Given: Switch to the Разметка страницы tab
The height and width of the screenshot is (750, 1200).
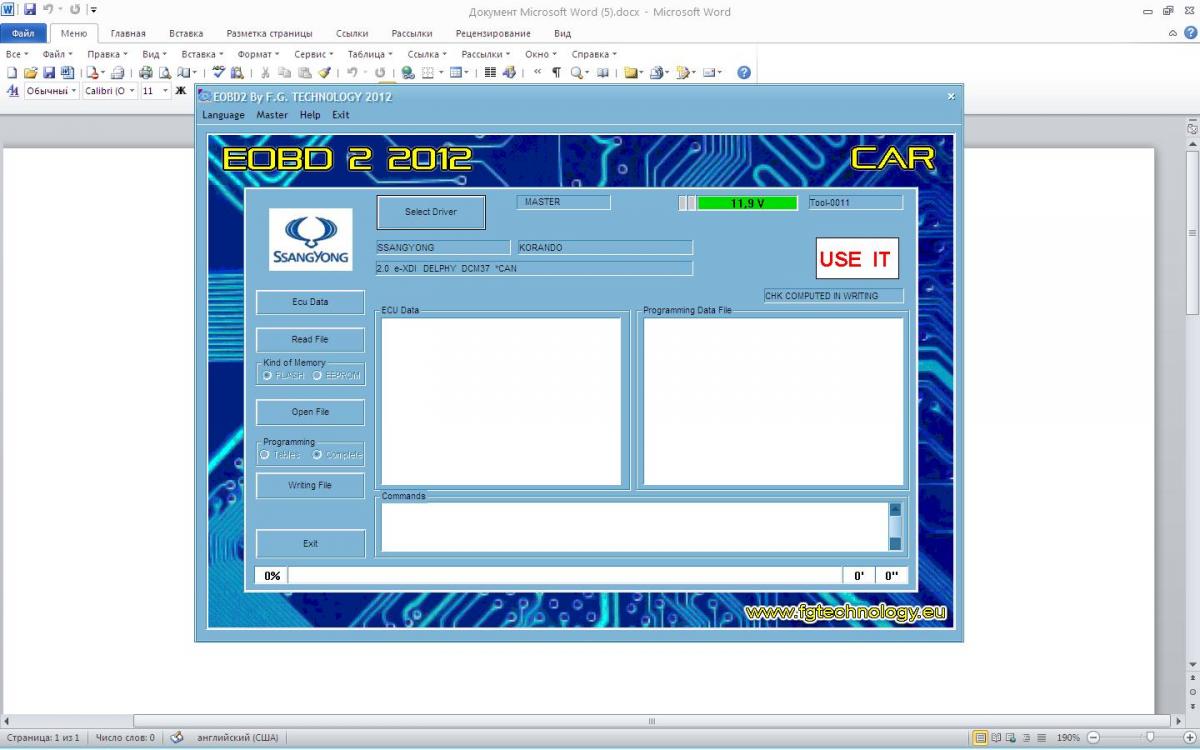Looking at the screenshot, I should pyautogui.click(x=269, y=33).
